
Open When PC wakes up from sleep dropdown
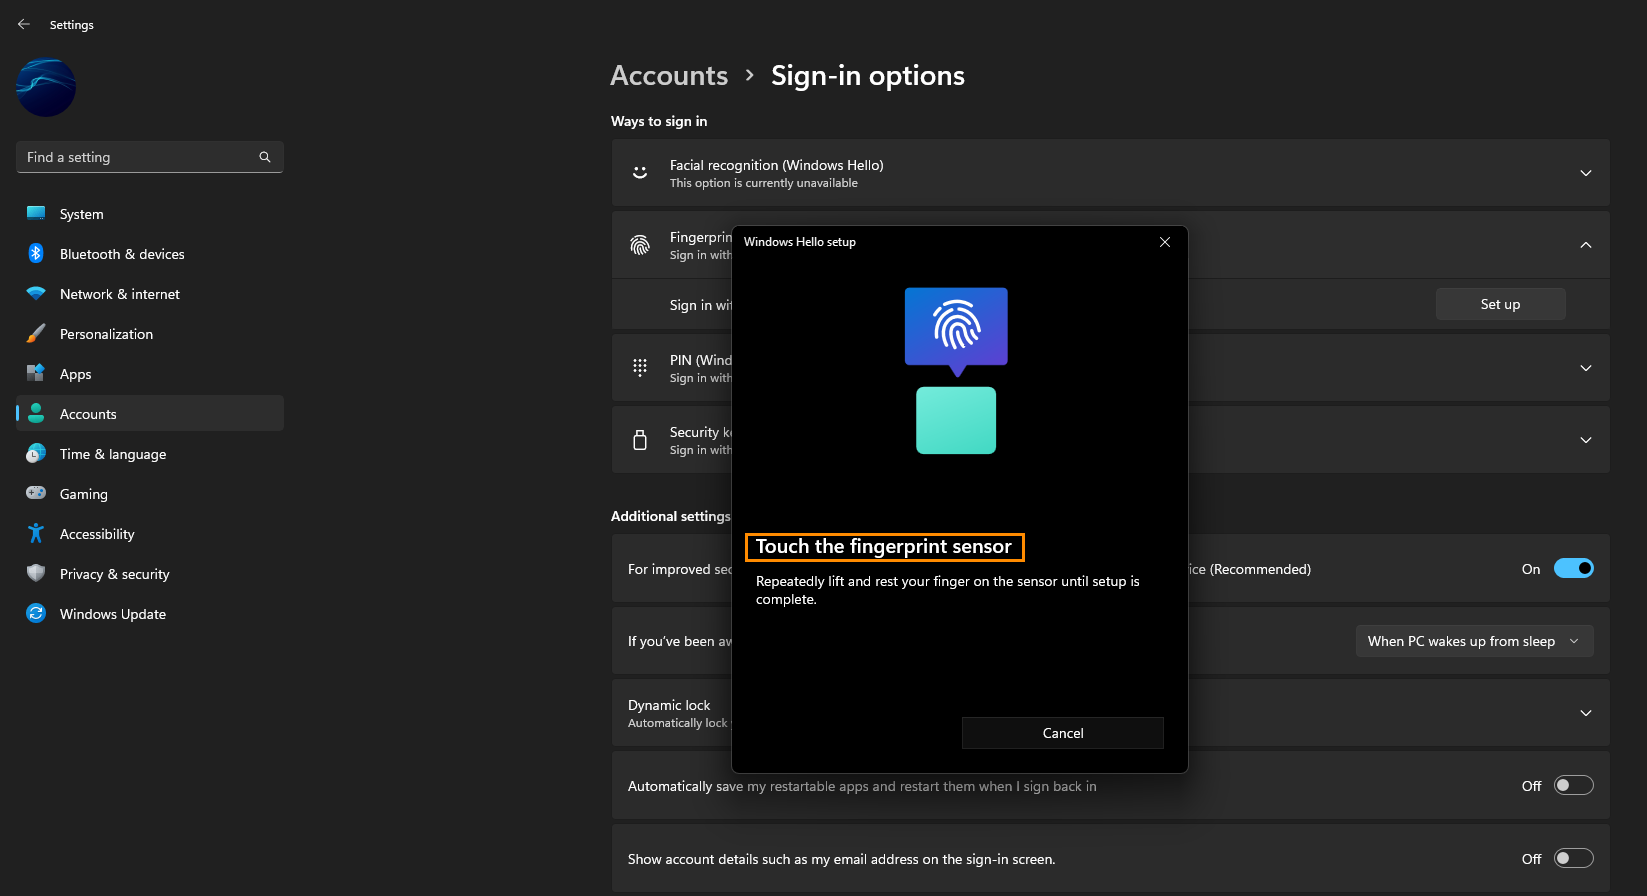click(x=1475, y=641)
